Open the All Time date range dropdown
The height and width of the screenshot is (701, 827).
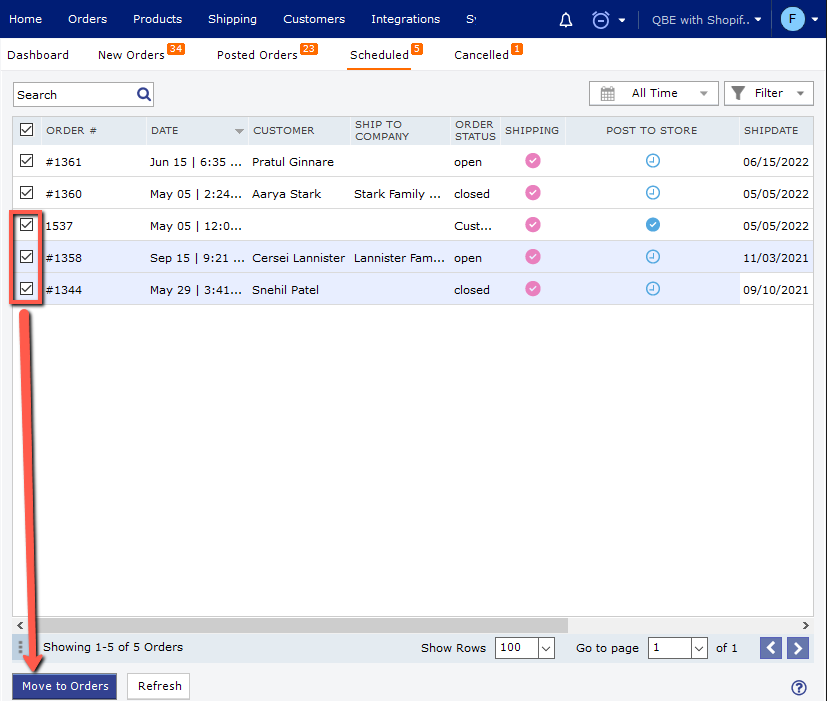(653, 93)
